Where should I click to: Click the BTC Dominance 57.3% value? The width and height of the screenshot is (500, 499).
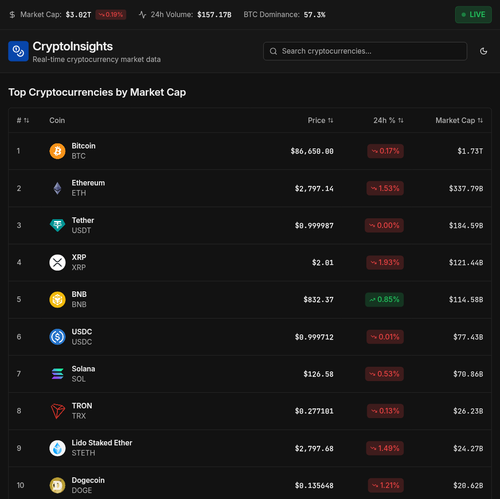coord(314,15)
